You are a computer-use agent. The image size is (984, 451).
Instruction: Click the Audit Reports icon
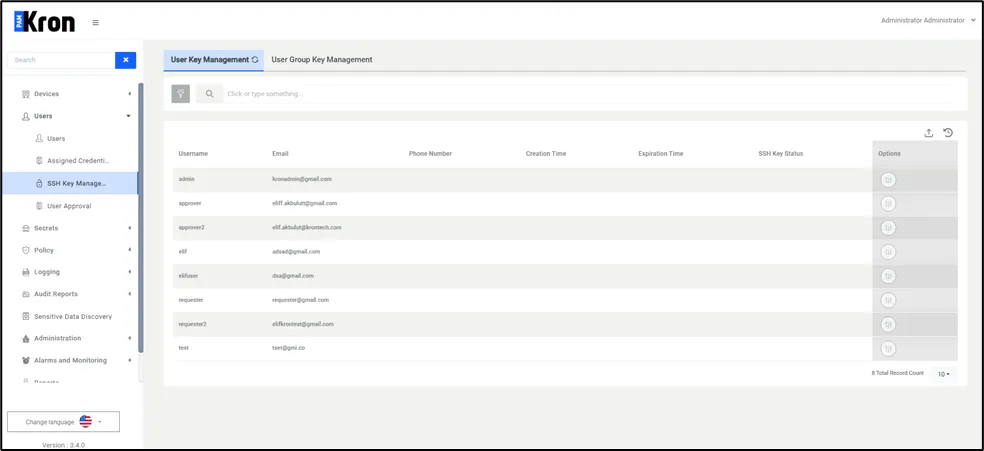(26, 294)
